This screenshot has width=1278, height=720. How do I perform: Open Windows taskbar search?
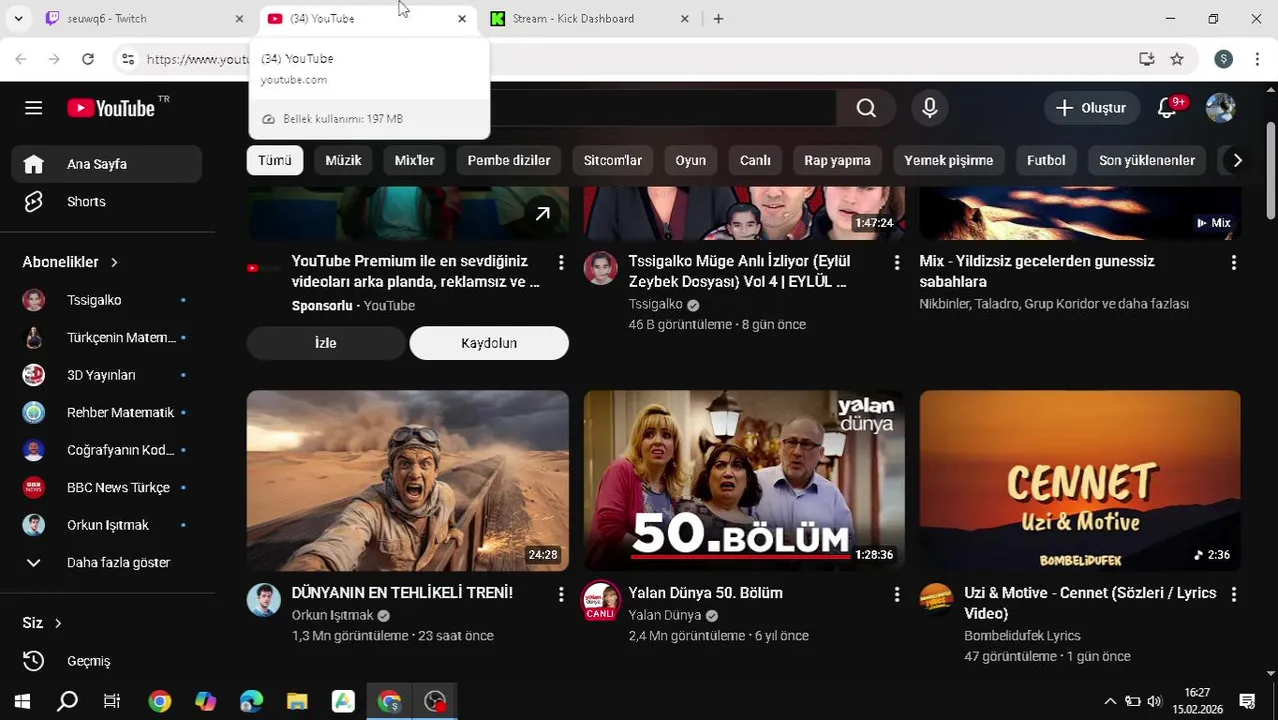point(67,701)
